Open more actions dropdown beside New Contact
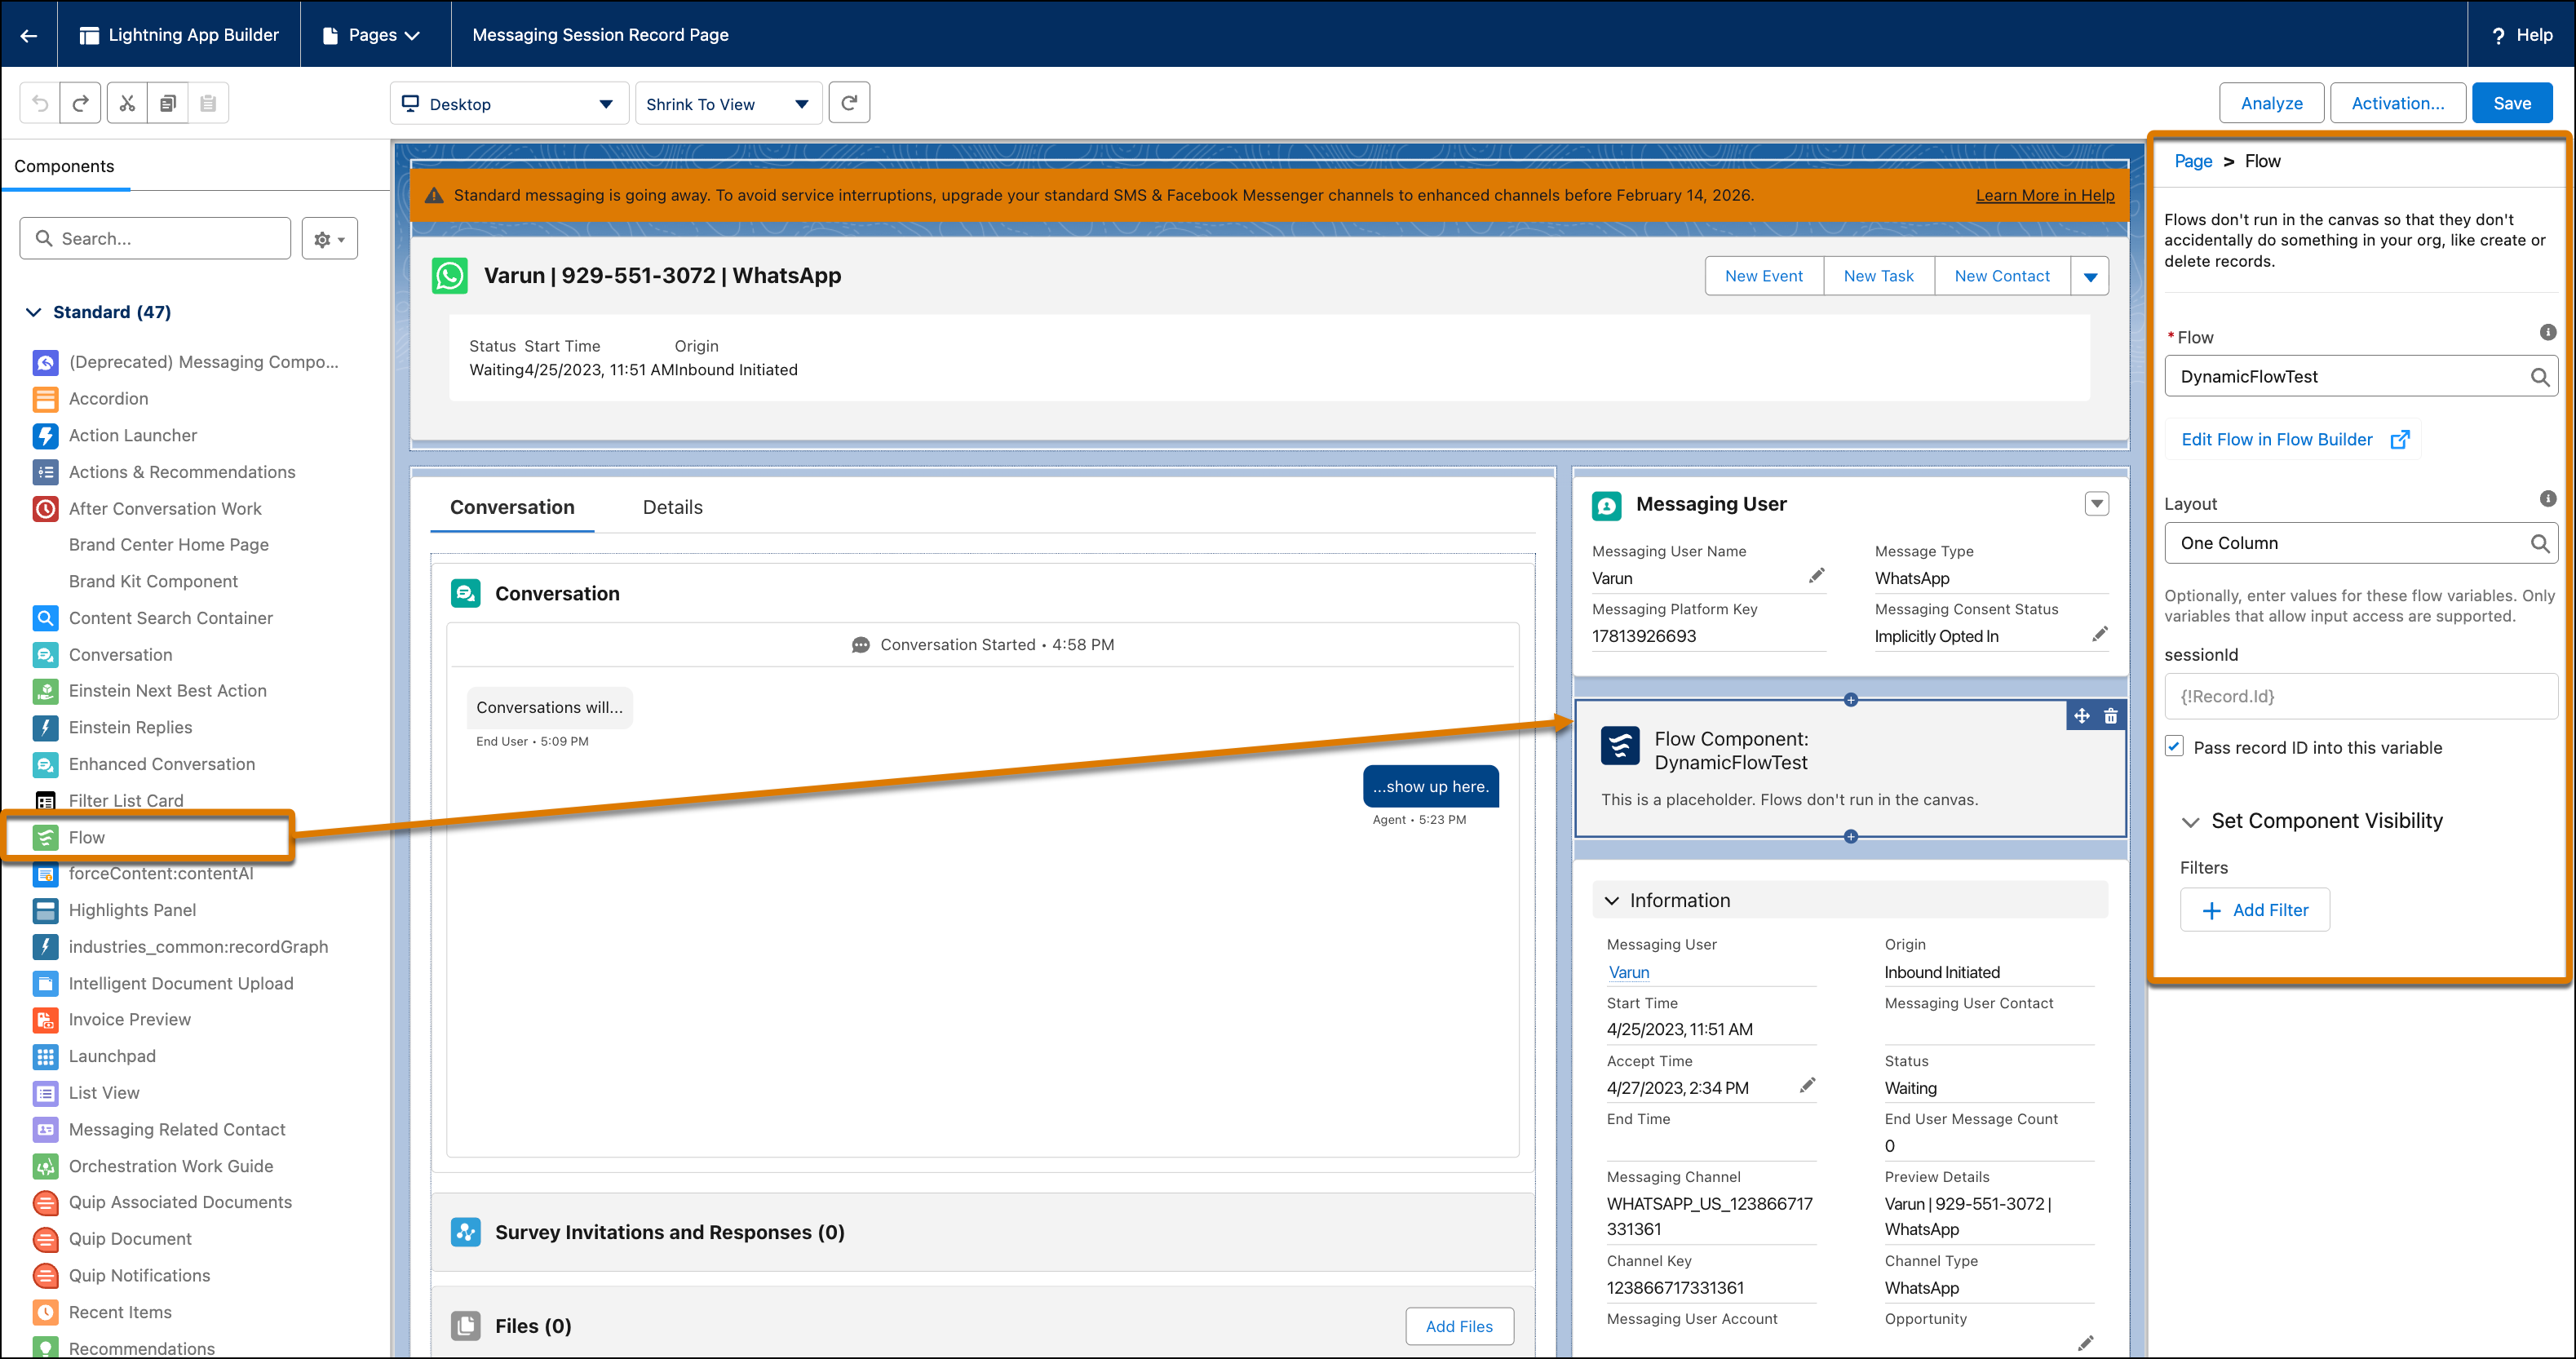 pyautogui.click(x=2090, y=277)
